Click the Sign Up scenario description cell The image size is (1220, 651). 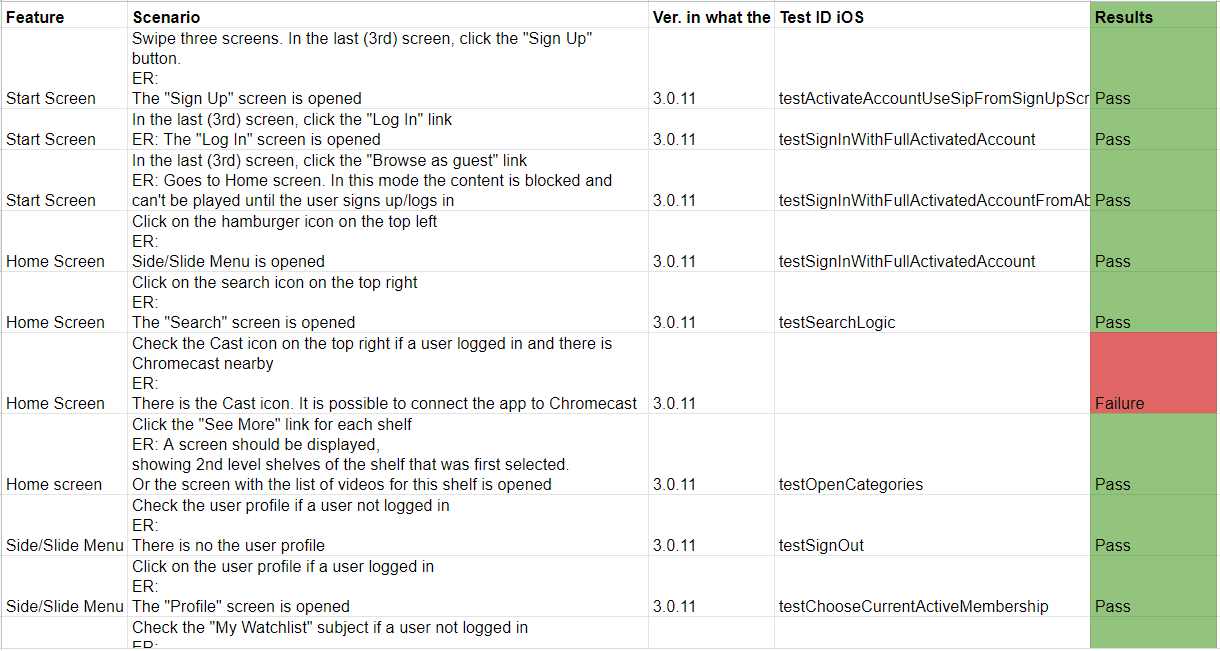click(388, 68)
